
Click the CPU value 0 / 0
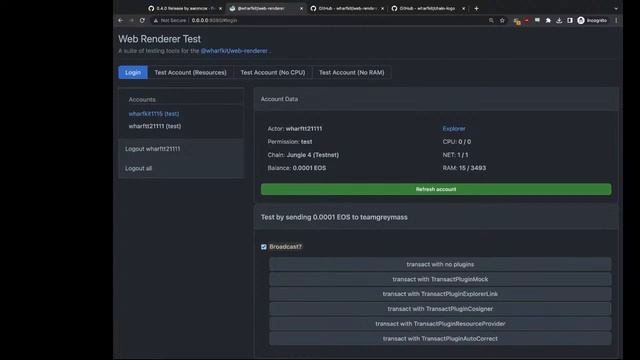464,142
